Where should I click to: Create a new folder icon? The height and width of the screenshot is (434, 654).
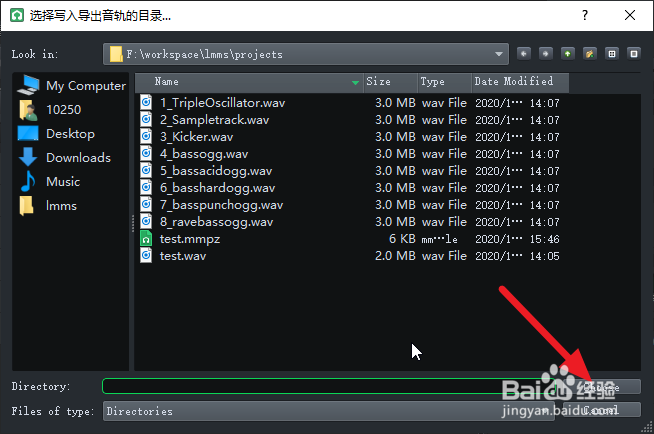click(590, 54)
